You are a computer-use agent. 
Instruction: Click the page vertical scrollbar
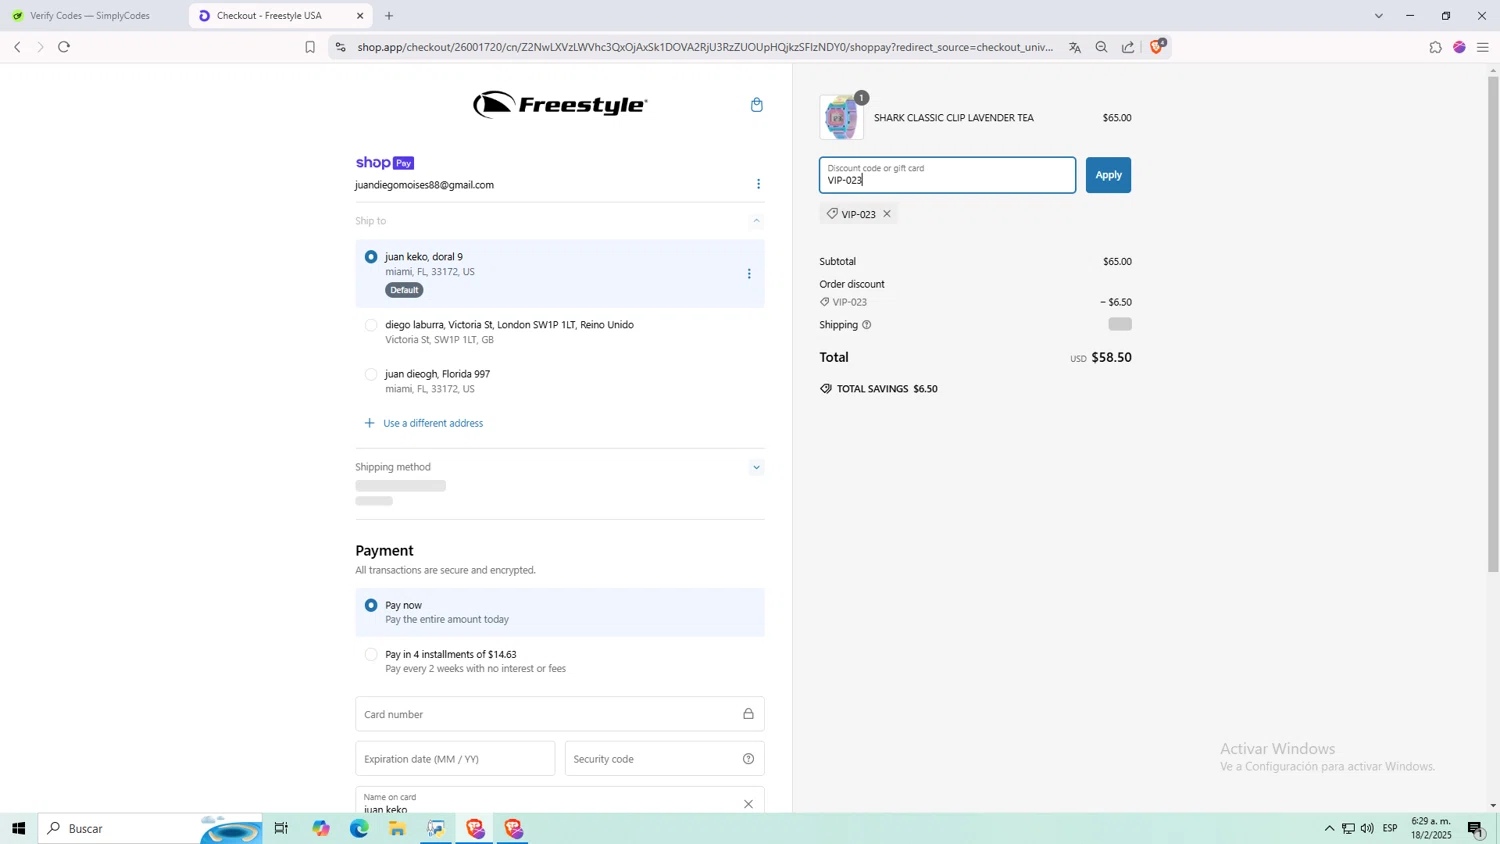click(1493, 324)
